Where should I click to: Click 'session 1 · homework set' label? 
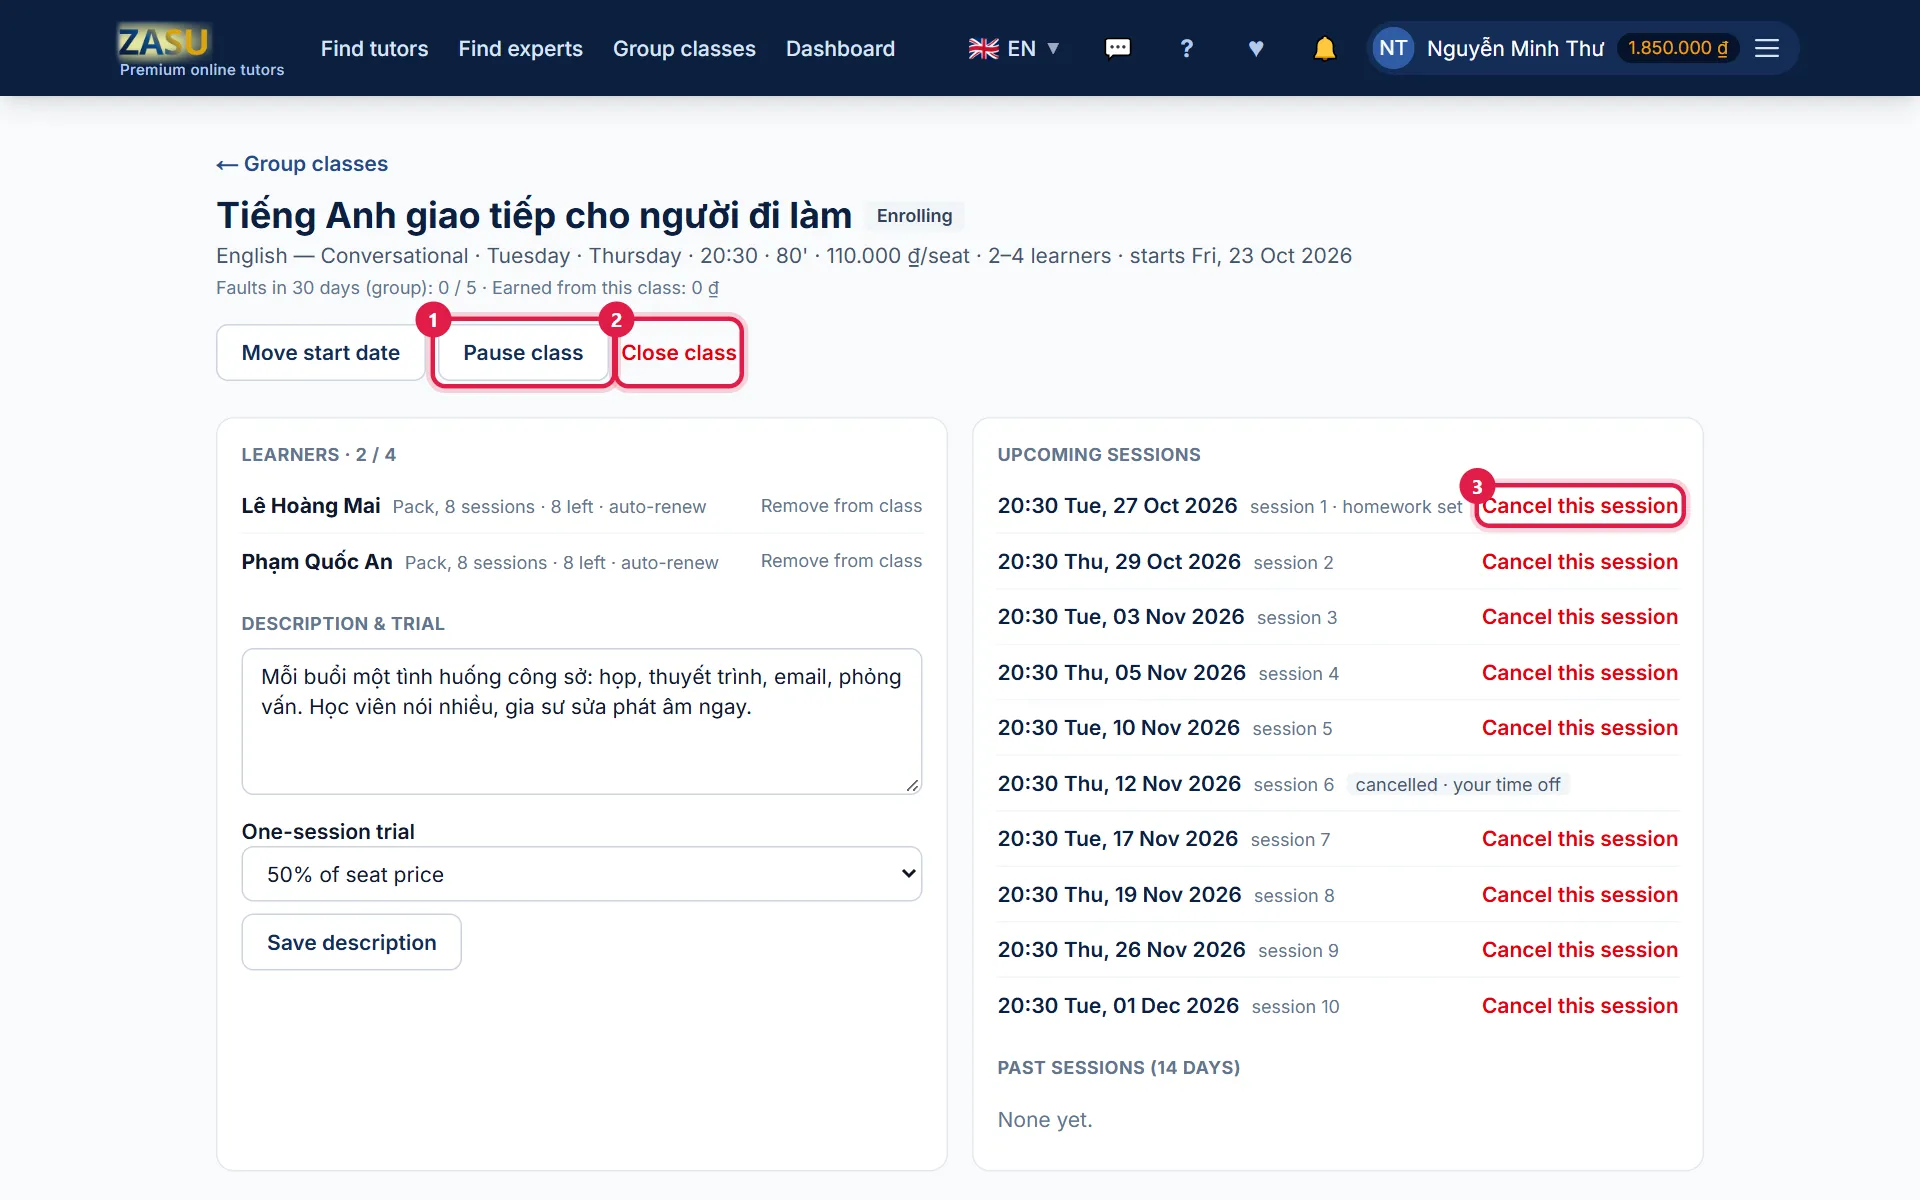point(1355,507)
